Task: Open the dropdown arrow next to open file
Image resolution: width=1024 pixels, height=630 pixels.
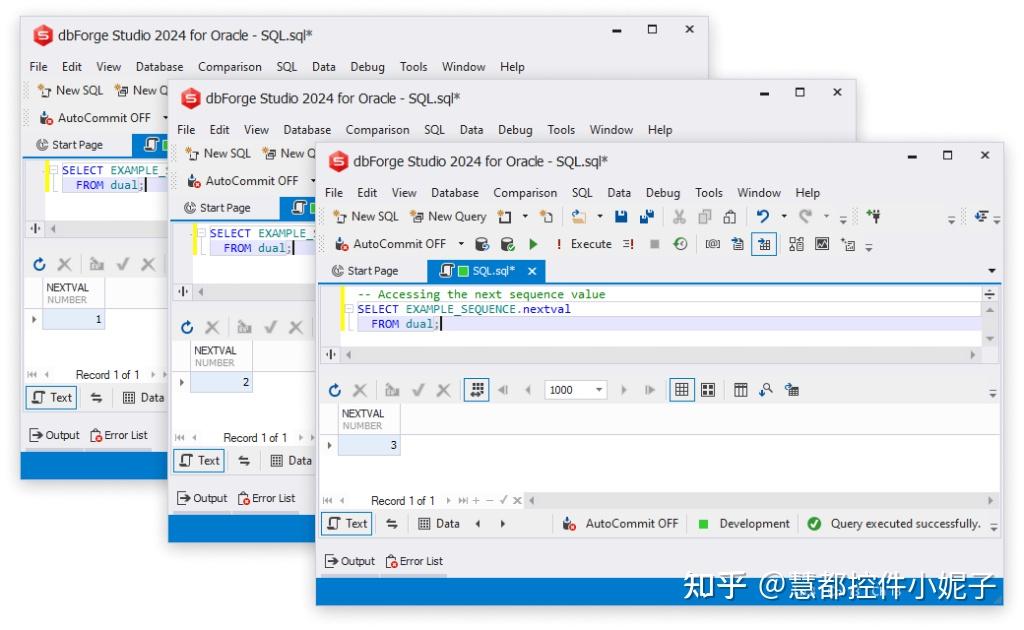Action: point(600,217)
